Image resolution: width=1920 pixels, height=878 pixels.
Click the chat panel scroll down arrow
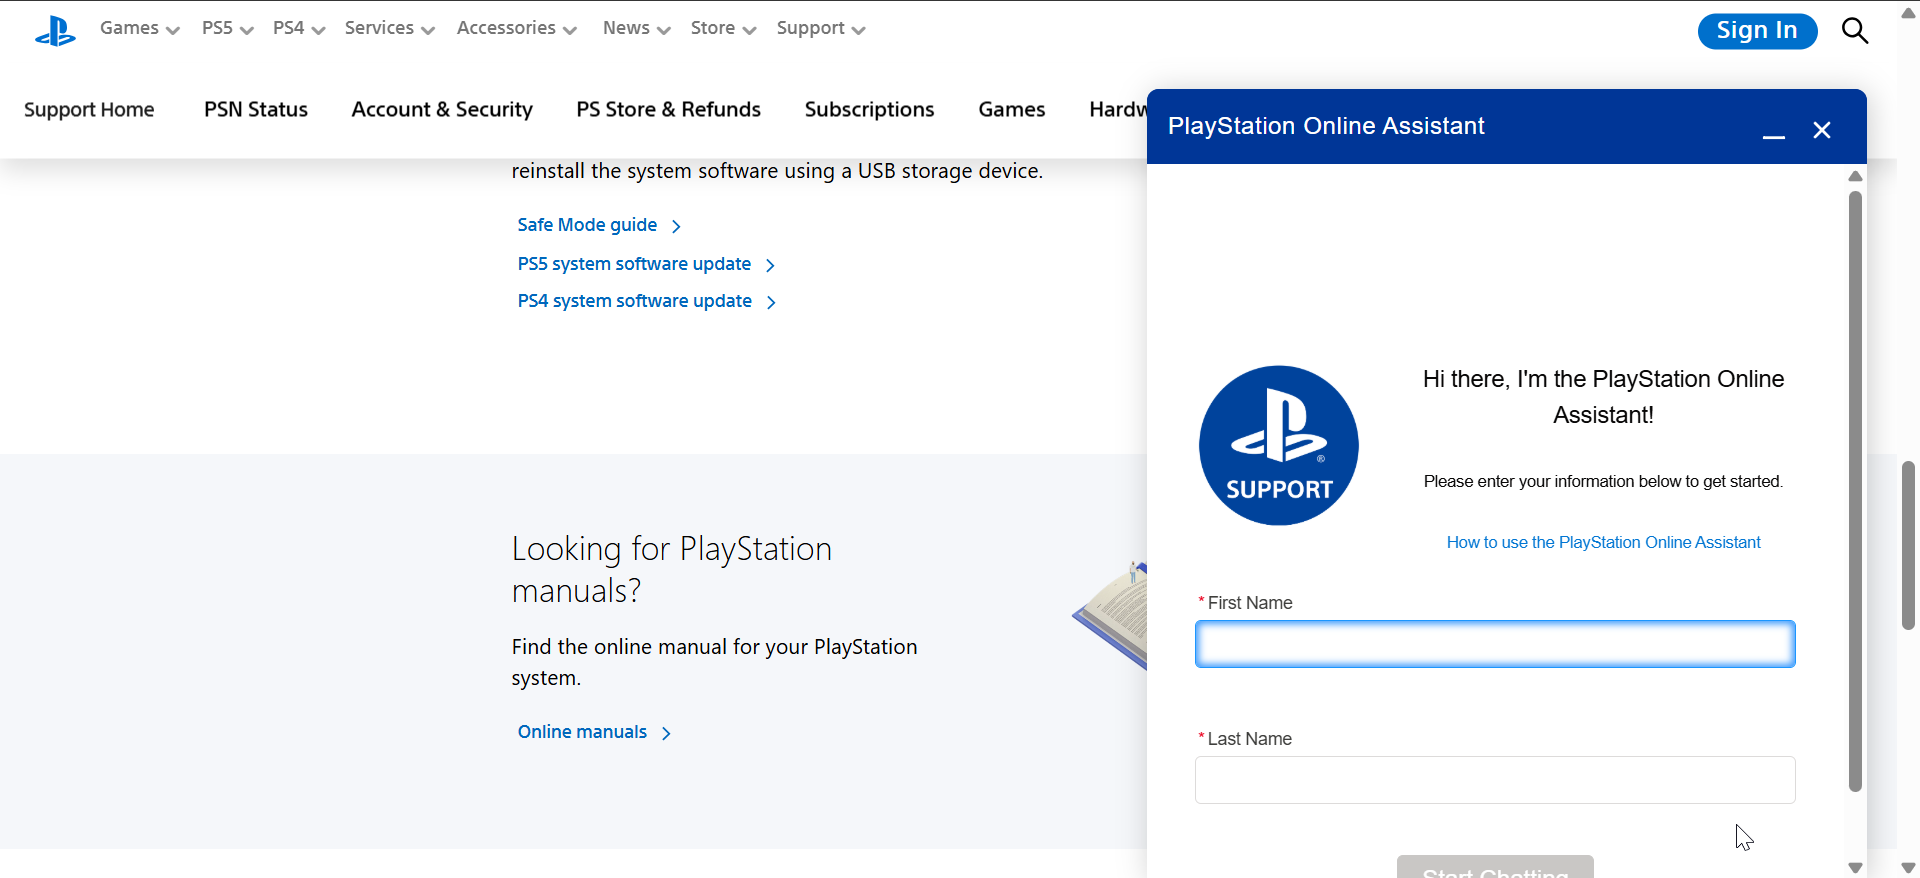pyautogui.click(x=1855, y=867)
